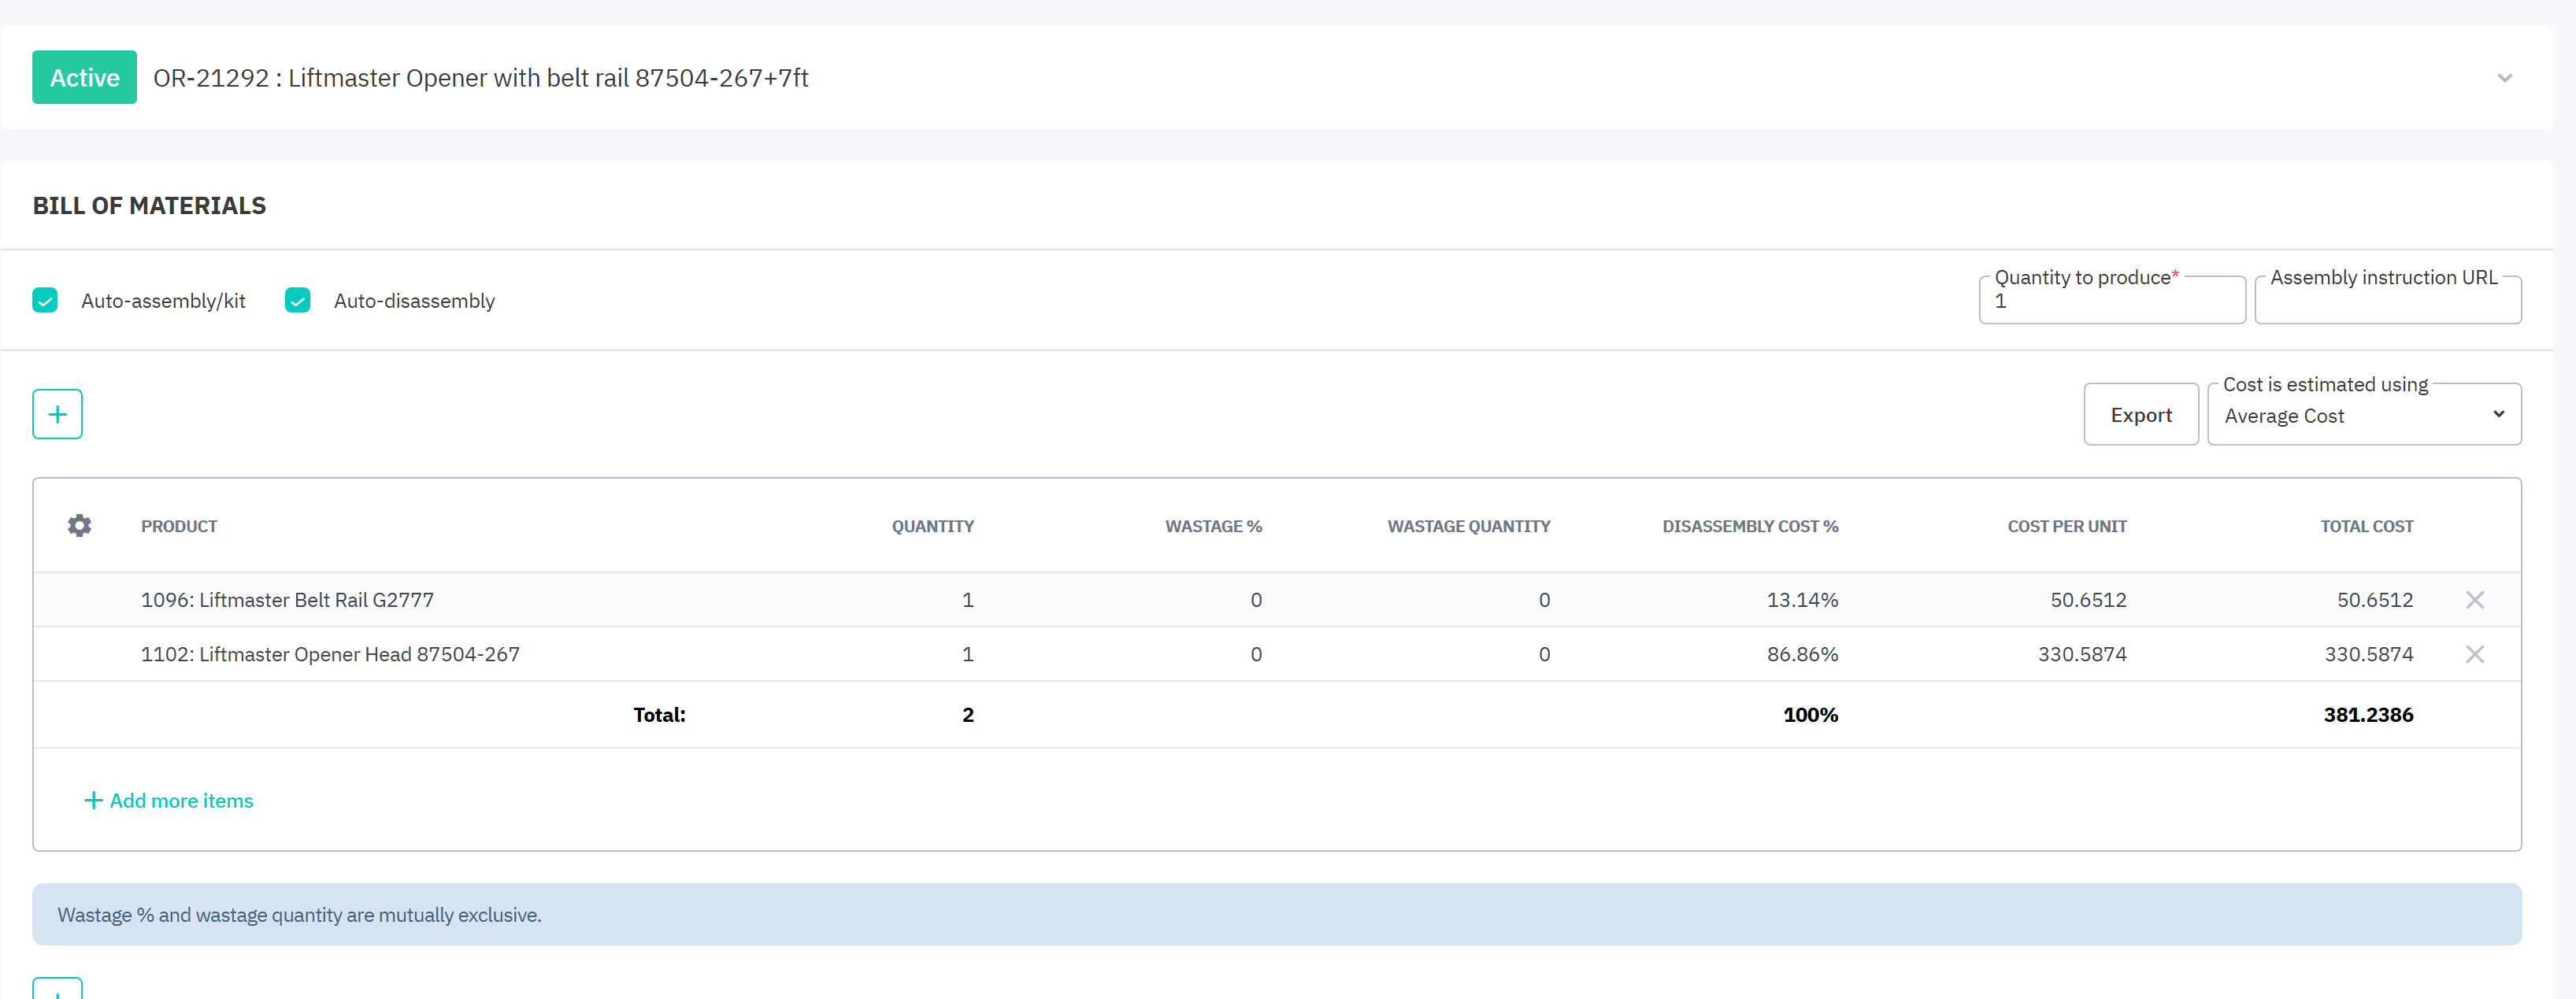Click the Add more items link
The width and height of the screenshot is (2576, 999).
click(181, 800)
